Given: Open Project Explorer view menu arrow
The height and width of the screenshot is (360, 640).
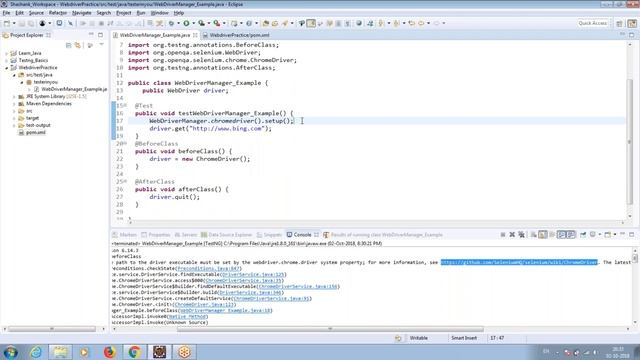Looking at the screenshot, I should pyautogui.click(x=102, y=45).
